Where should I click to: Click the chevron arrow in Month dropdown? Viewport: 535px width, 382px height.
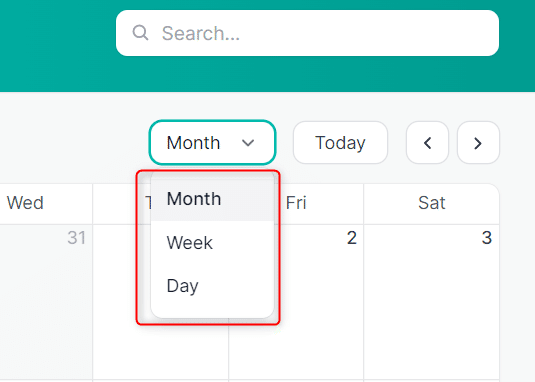(x=248, y=143)
